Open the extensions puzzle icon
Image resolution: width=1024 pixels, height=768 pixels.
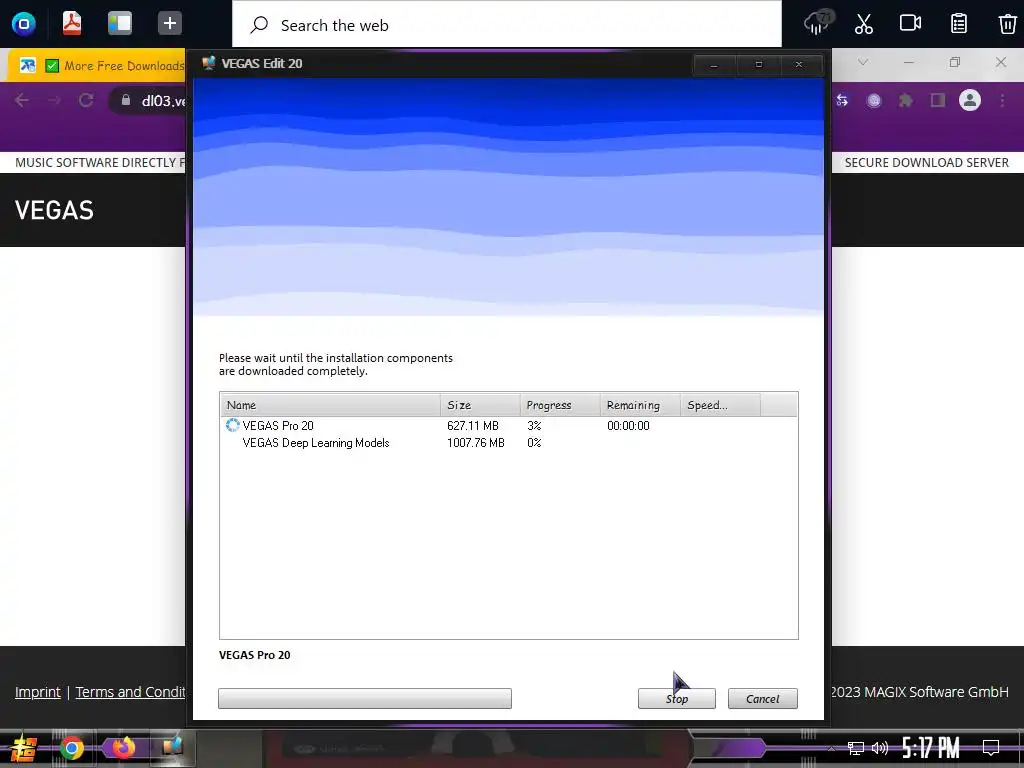coord(905,101)
